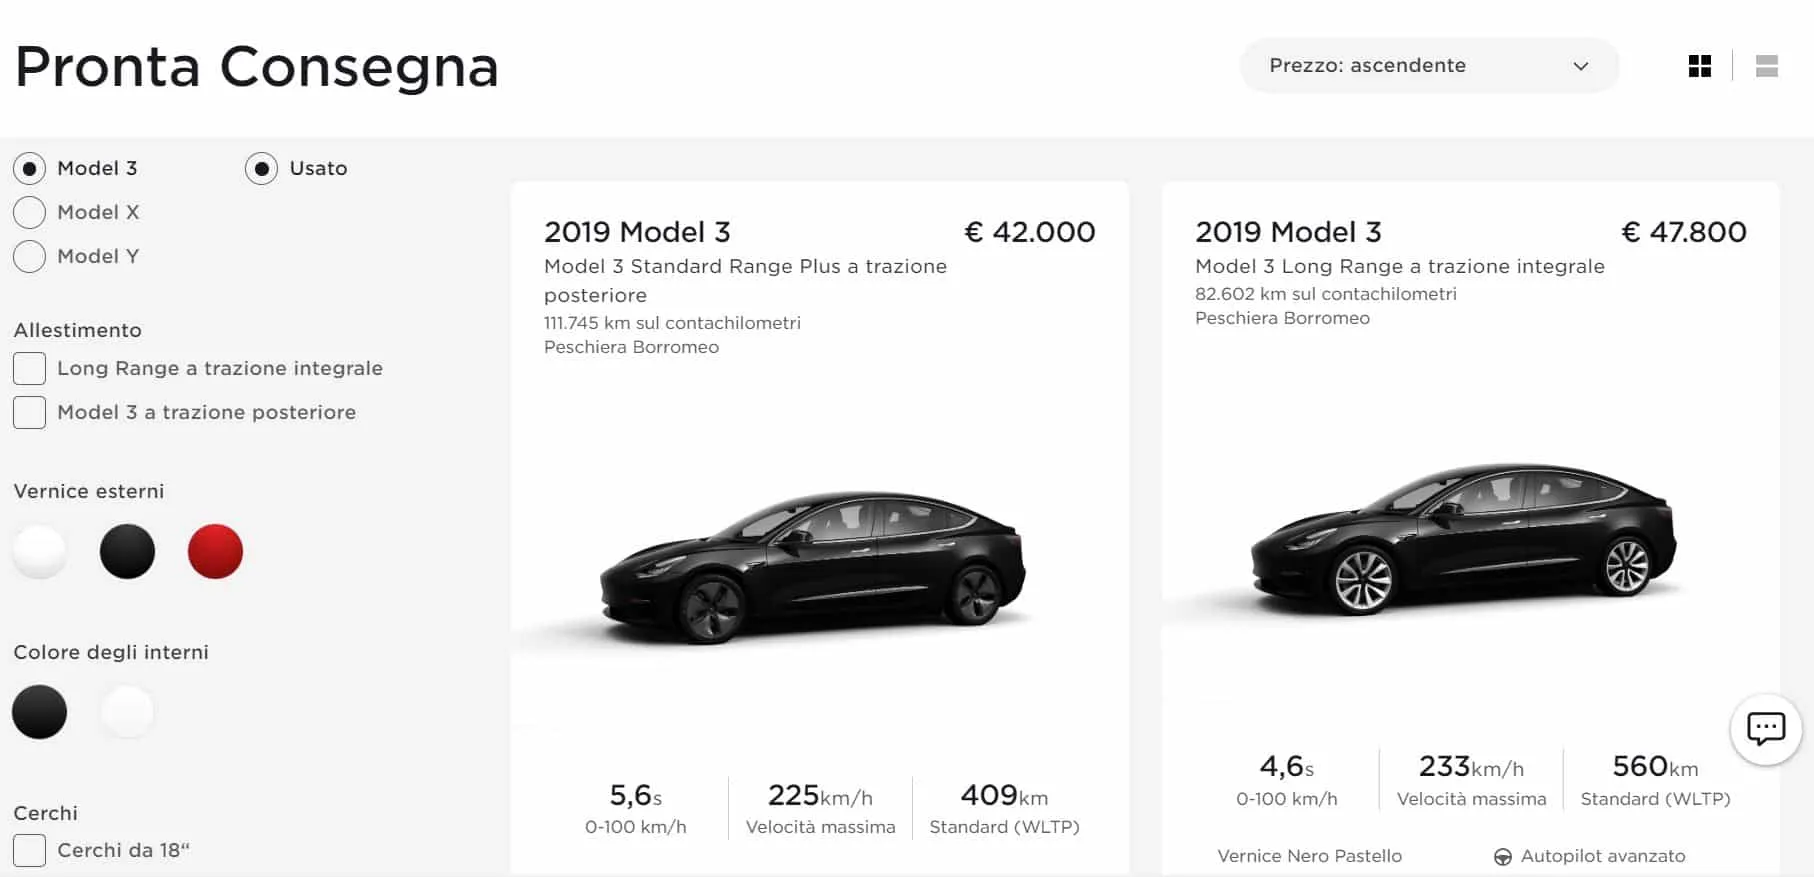Select the Model Y radio button
The height and width of the screenshot is (877, 1814).
point(29,256)
